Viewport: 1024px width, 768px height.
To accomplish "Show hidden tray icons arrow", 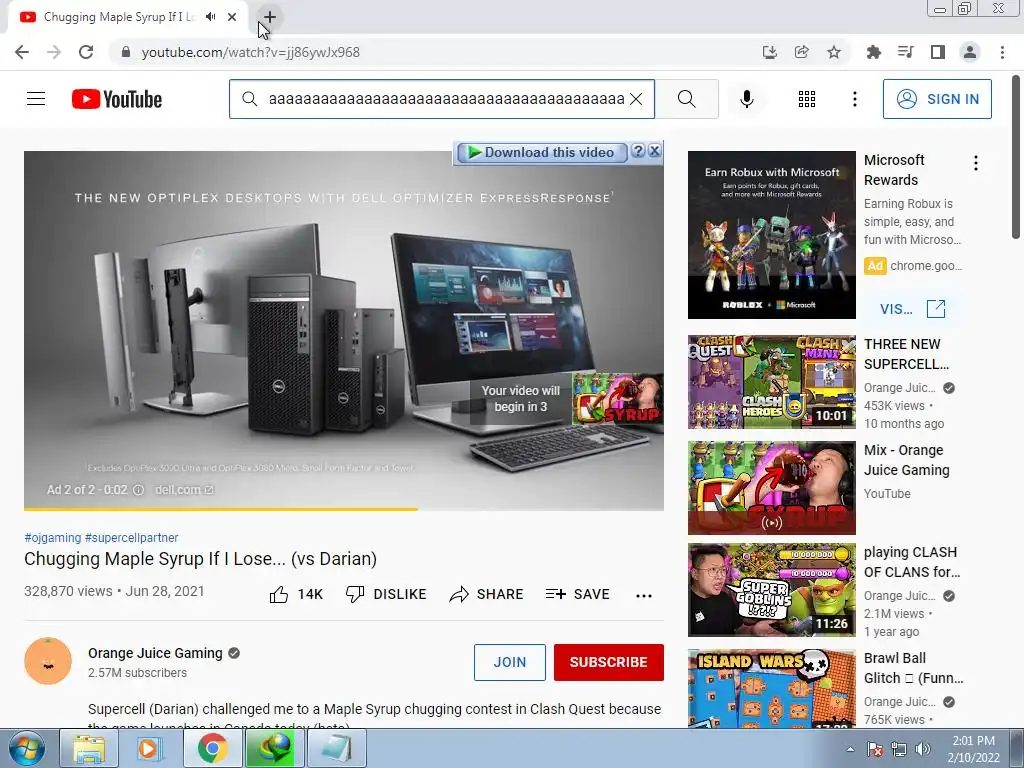I will coord(850,749).
